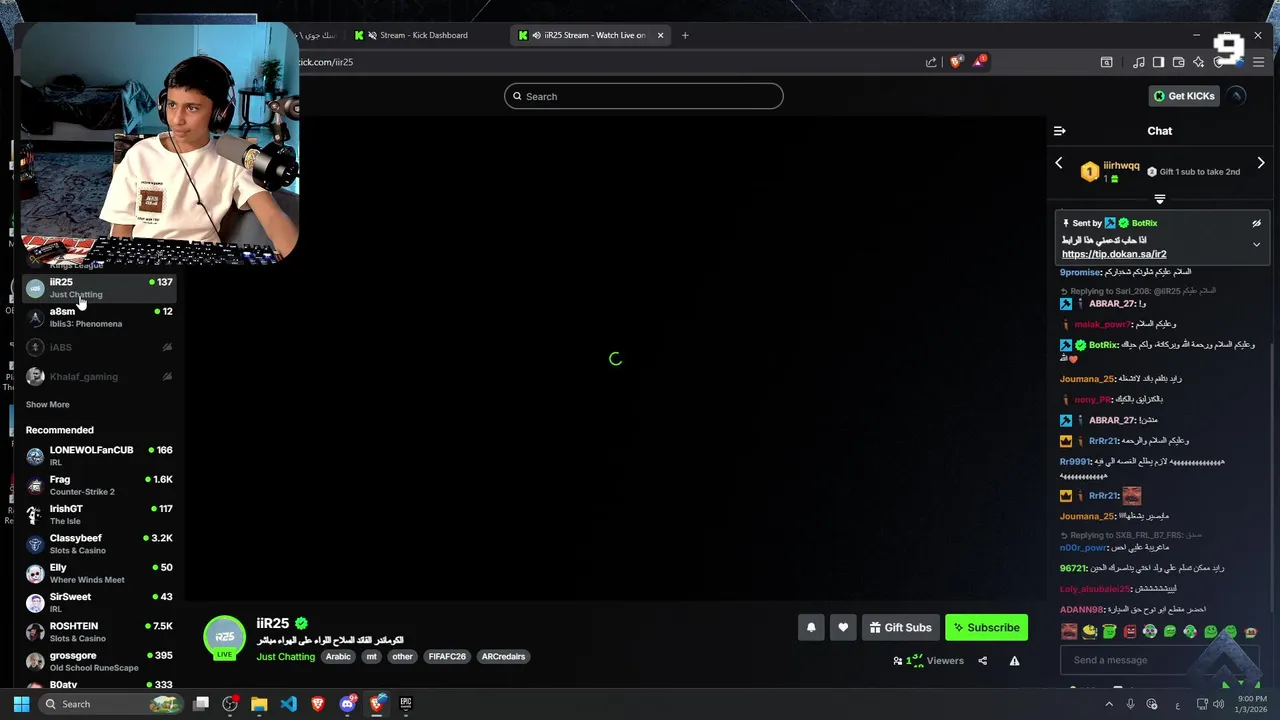Image resolution: width=1280 pixels, height=720 pixels.
Task: Click the tab search icon in toolbar
Action: coord(1106,62)
